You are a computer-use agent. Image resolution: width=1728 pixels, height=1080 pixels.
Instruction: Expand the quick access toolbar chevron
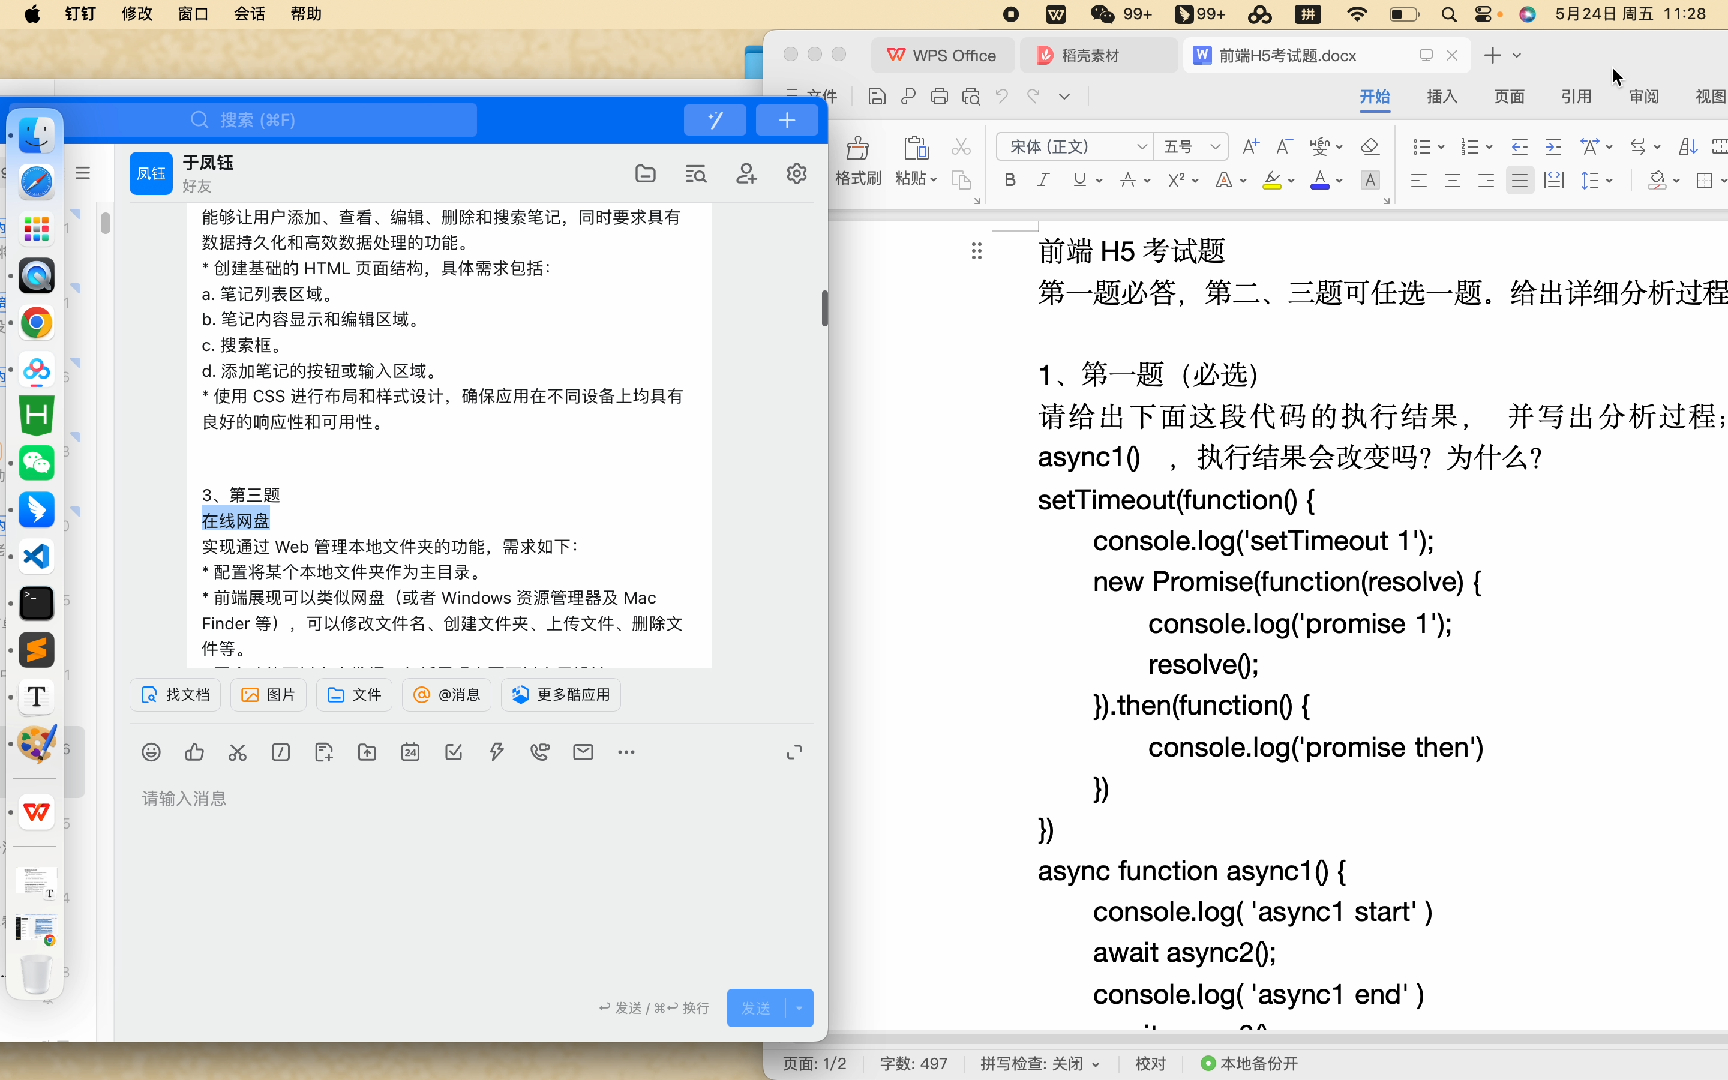coord(1064,97)
